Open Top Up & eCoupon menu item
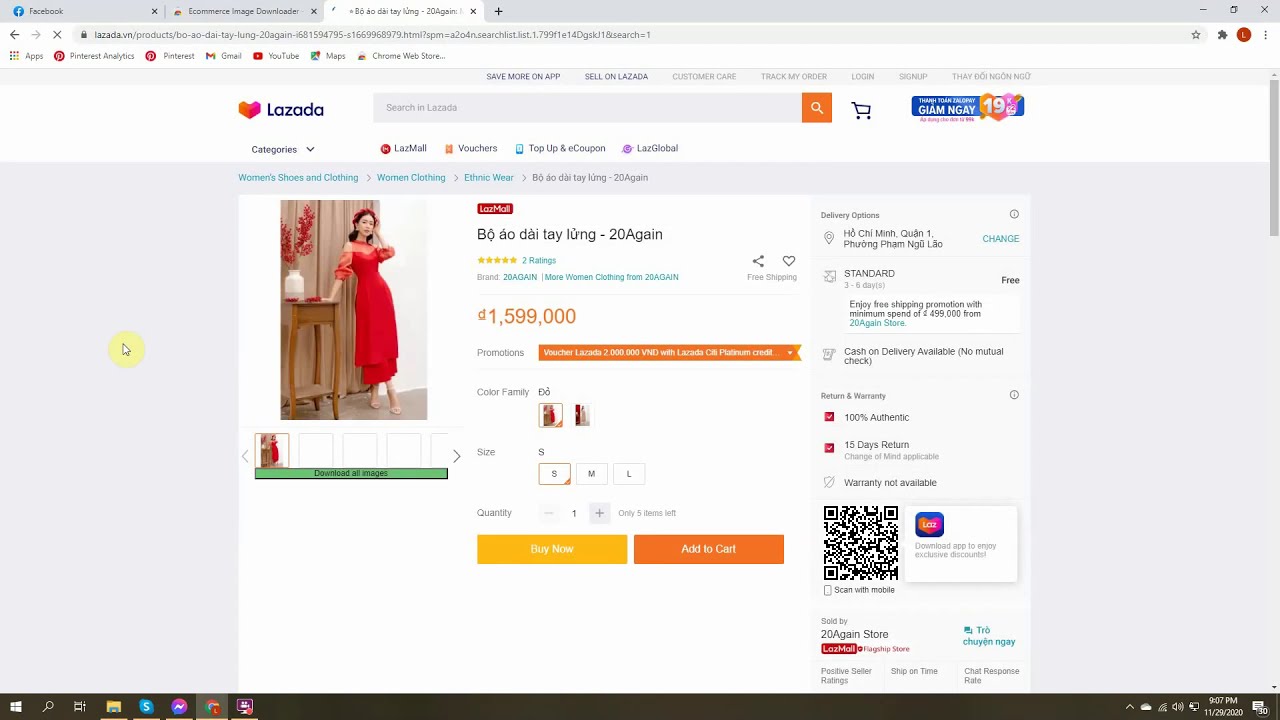Image resolution: width=1280 pixels, height=720 pixels. tap(560, 148)
